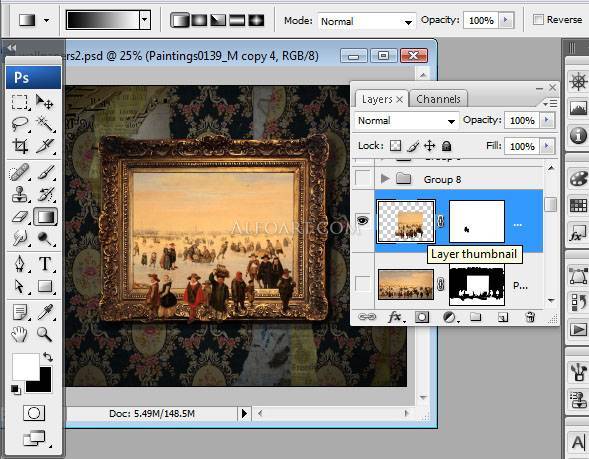Choose Linear Gradient style
Viewport: 589px width, 459px height.
tap(180, 20)
